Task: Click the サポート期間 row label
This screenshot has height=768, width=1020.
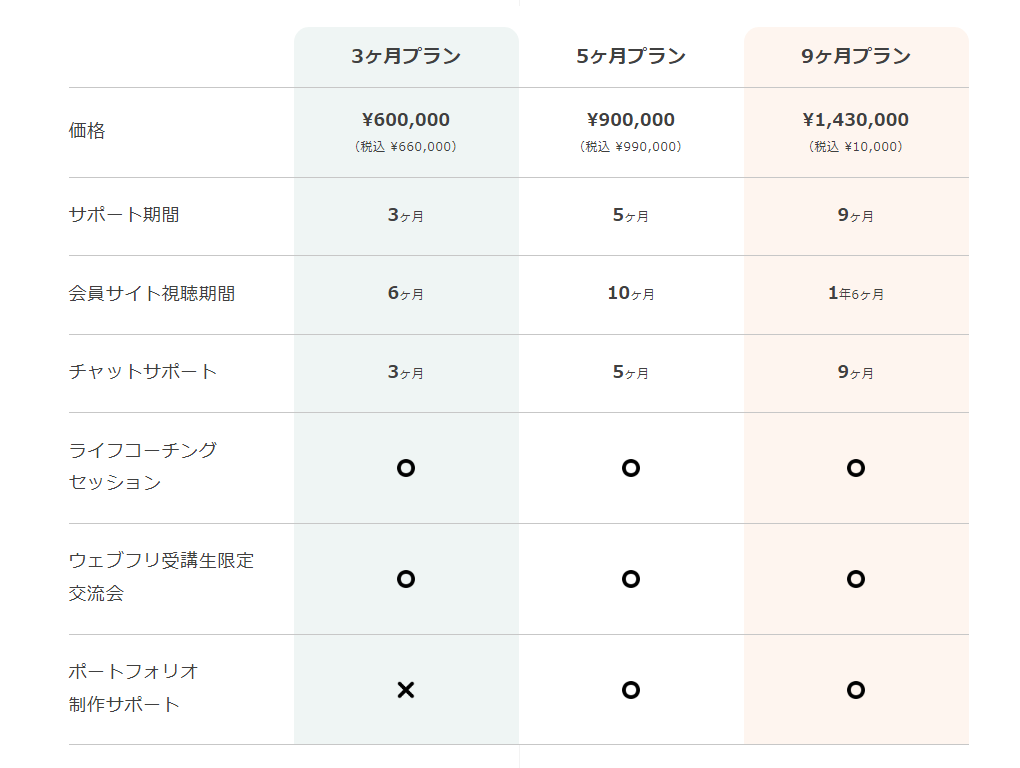Action: pos(124,215)
